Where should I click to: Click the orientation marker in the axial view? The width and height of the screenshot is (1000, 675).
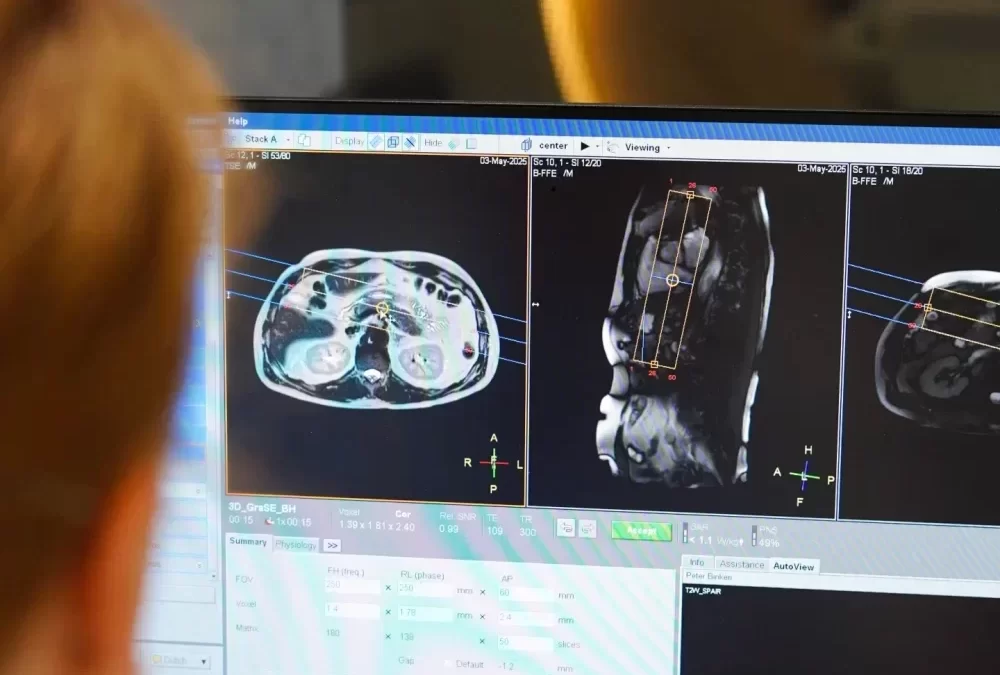[x=494, y=463]
